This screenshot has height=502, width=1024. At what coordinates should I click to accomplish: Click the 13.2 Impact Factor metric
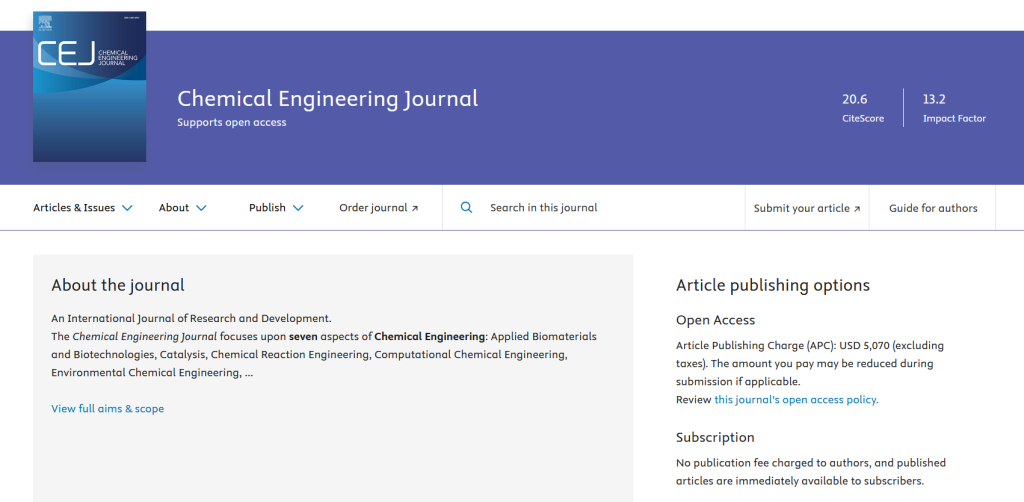coord(934,99)
